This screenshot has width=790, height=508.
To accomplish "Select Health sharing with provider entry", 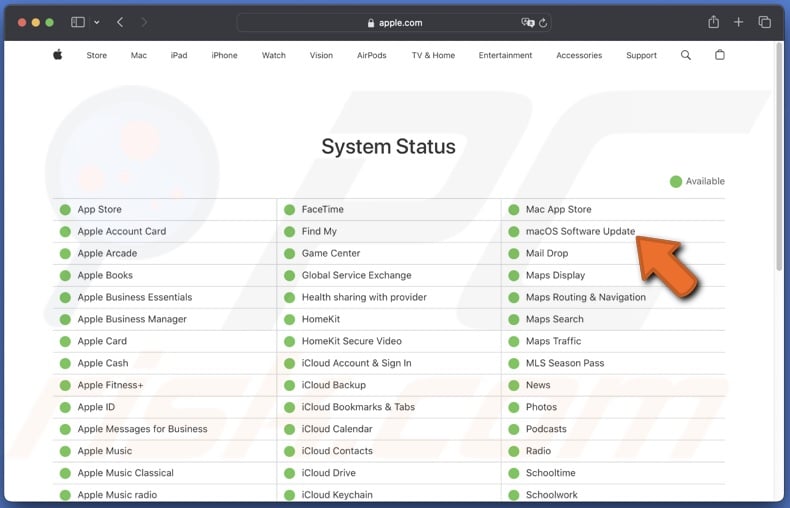I will [364, 297].
